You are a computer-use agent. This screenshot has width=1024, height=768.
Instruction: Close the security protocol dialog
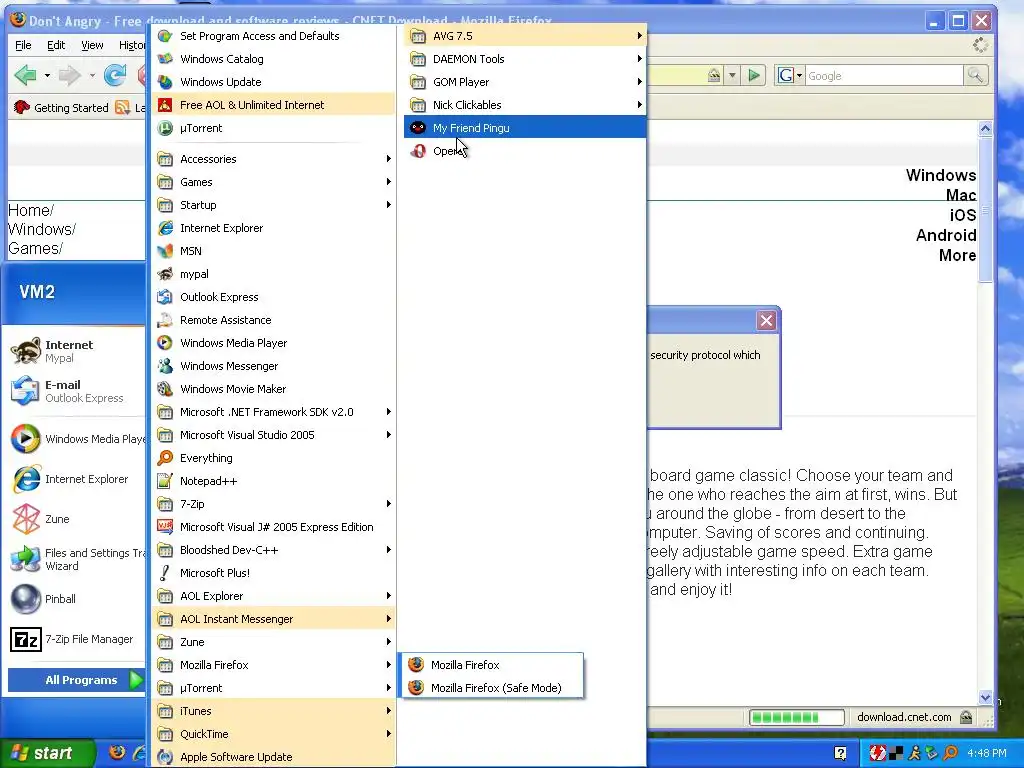point(766,321)
